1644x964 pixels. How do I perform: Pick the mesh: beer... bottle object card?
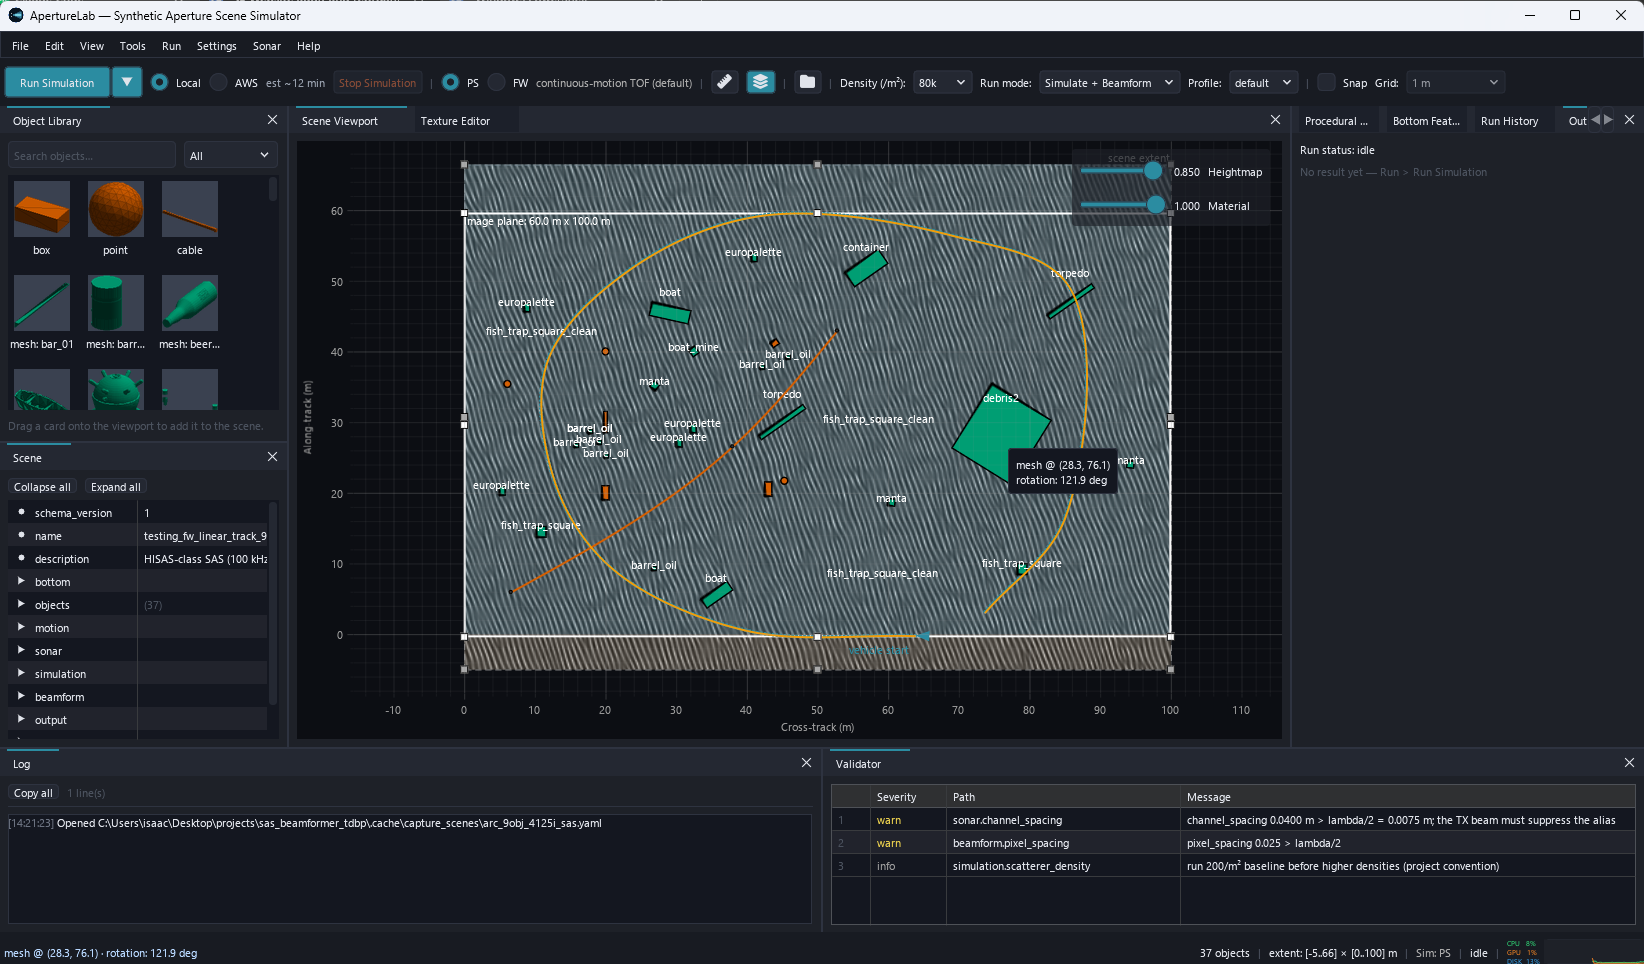point(190,312)
